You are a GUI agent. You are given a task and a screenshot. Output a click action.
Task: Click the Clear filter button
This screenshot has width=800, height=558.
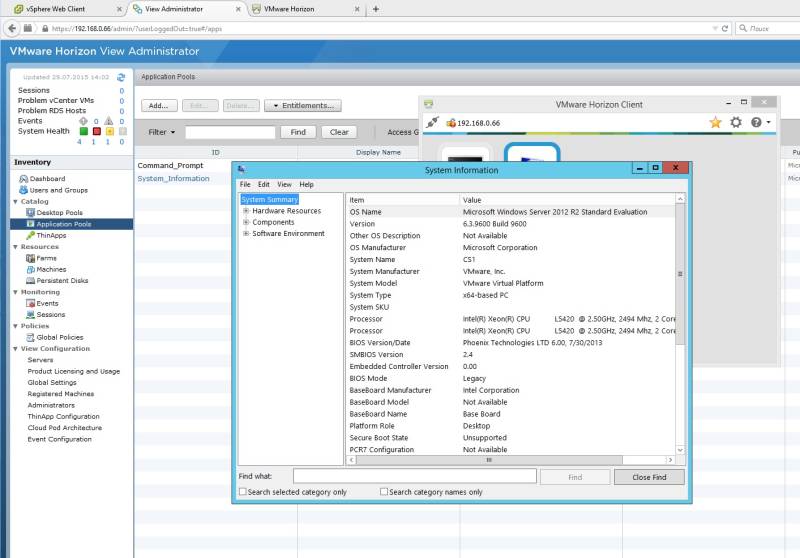coord(339,132)
